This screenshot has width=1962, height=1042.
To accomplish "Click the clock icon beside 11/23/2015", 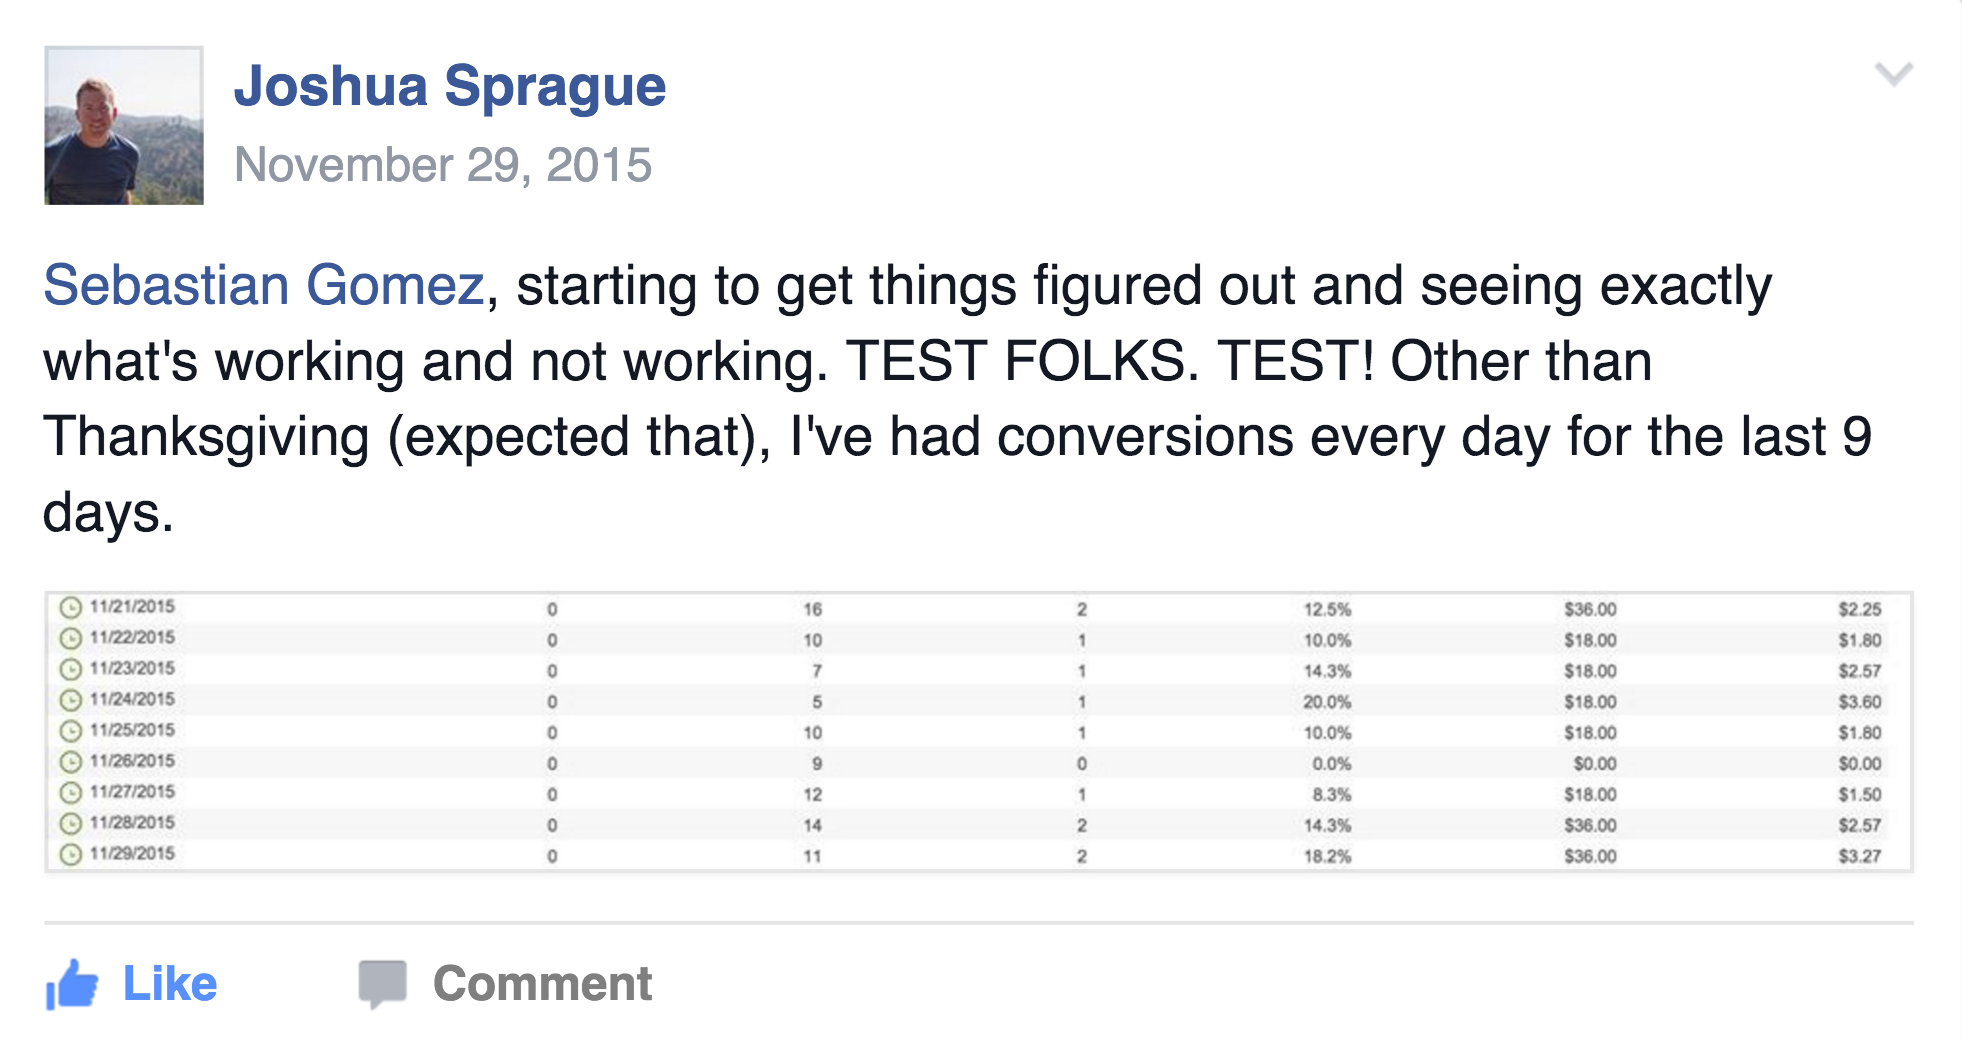I will [70, 670].
